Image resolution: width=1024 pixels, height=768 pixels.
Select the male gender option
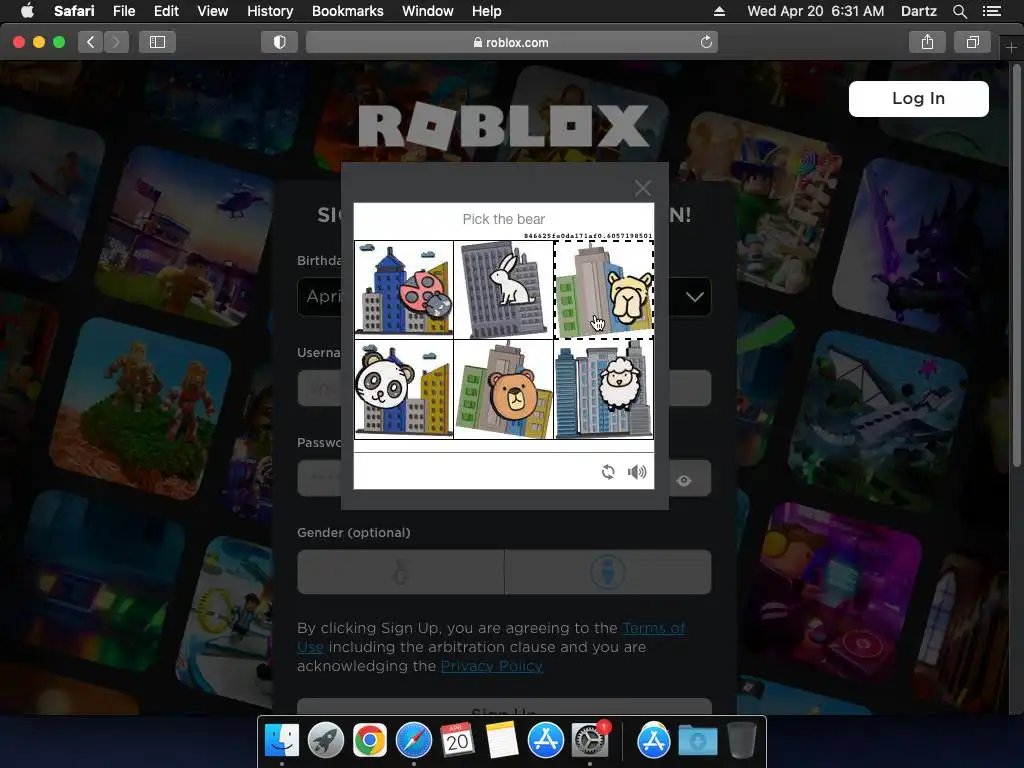608,572
